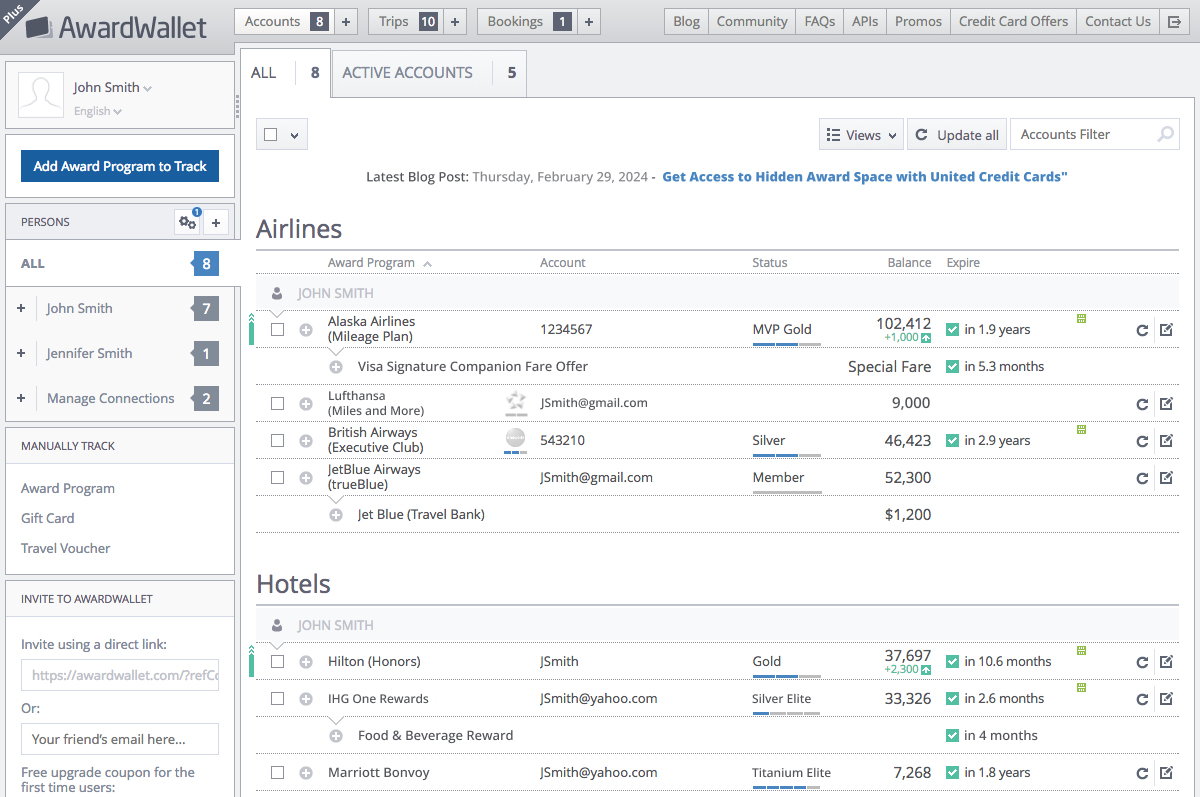Click the logout icon in top bar
Viewport: 1200px width, 797px height.
pos(1174,22)
